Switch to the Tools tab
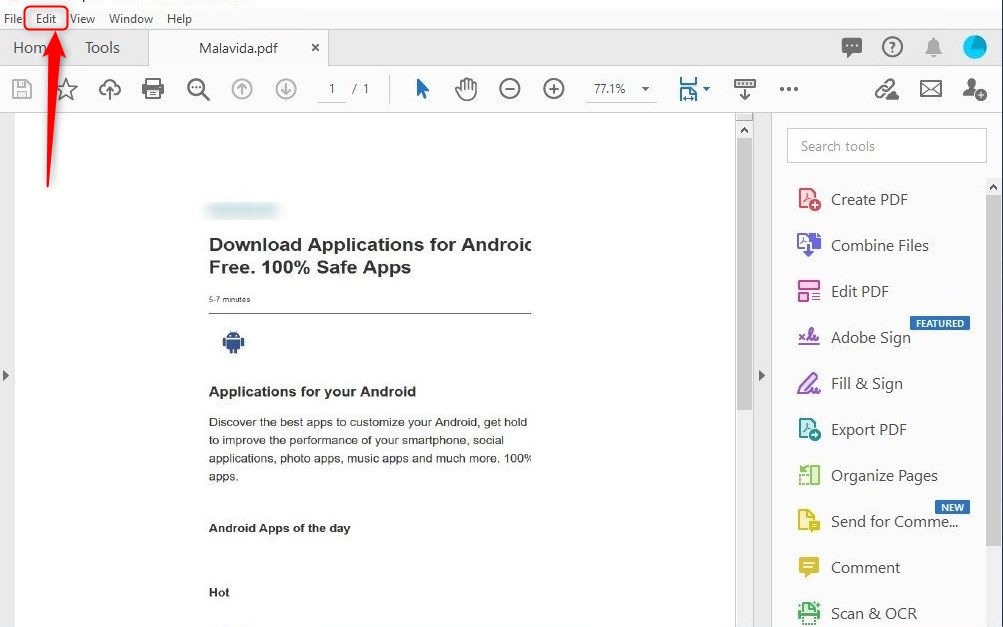The image size is (1003, 627). tap(102, 47)
